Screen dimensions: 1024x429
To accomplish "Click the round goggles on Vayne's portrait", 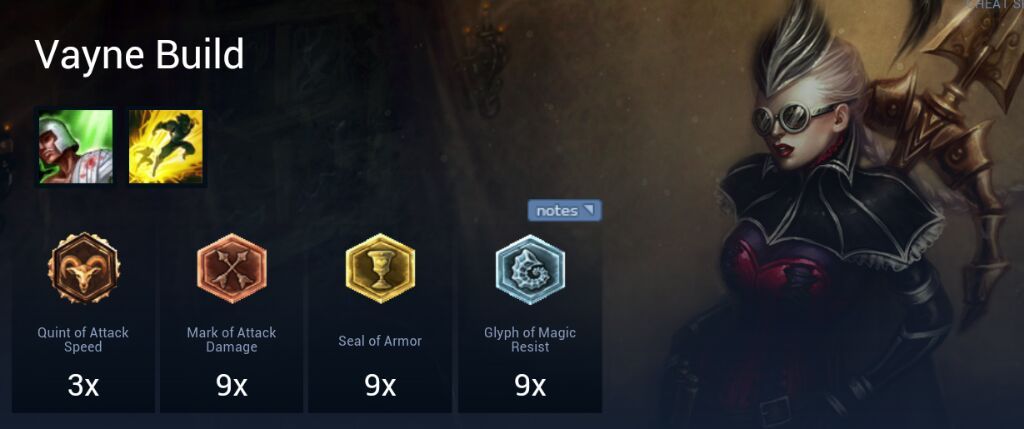I will [793, 118].
